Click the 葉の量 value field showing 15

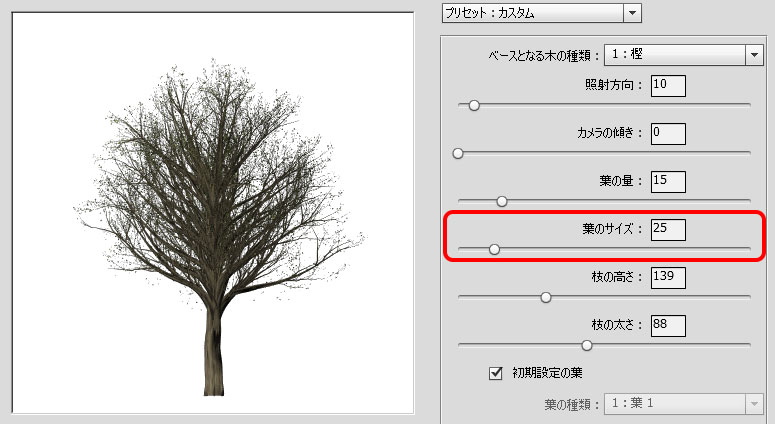[668, 181]
